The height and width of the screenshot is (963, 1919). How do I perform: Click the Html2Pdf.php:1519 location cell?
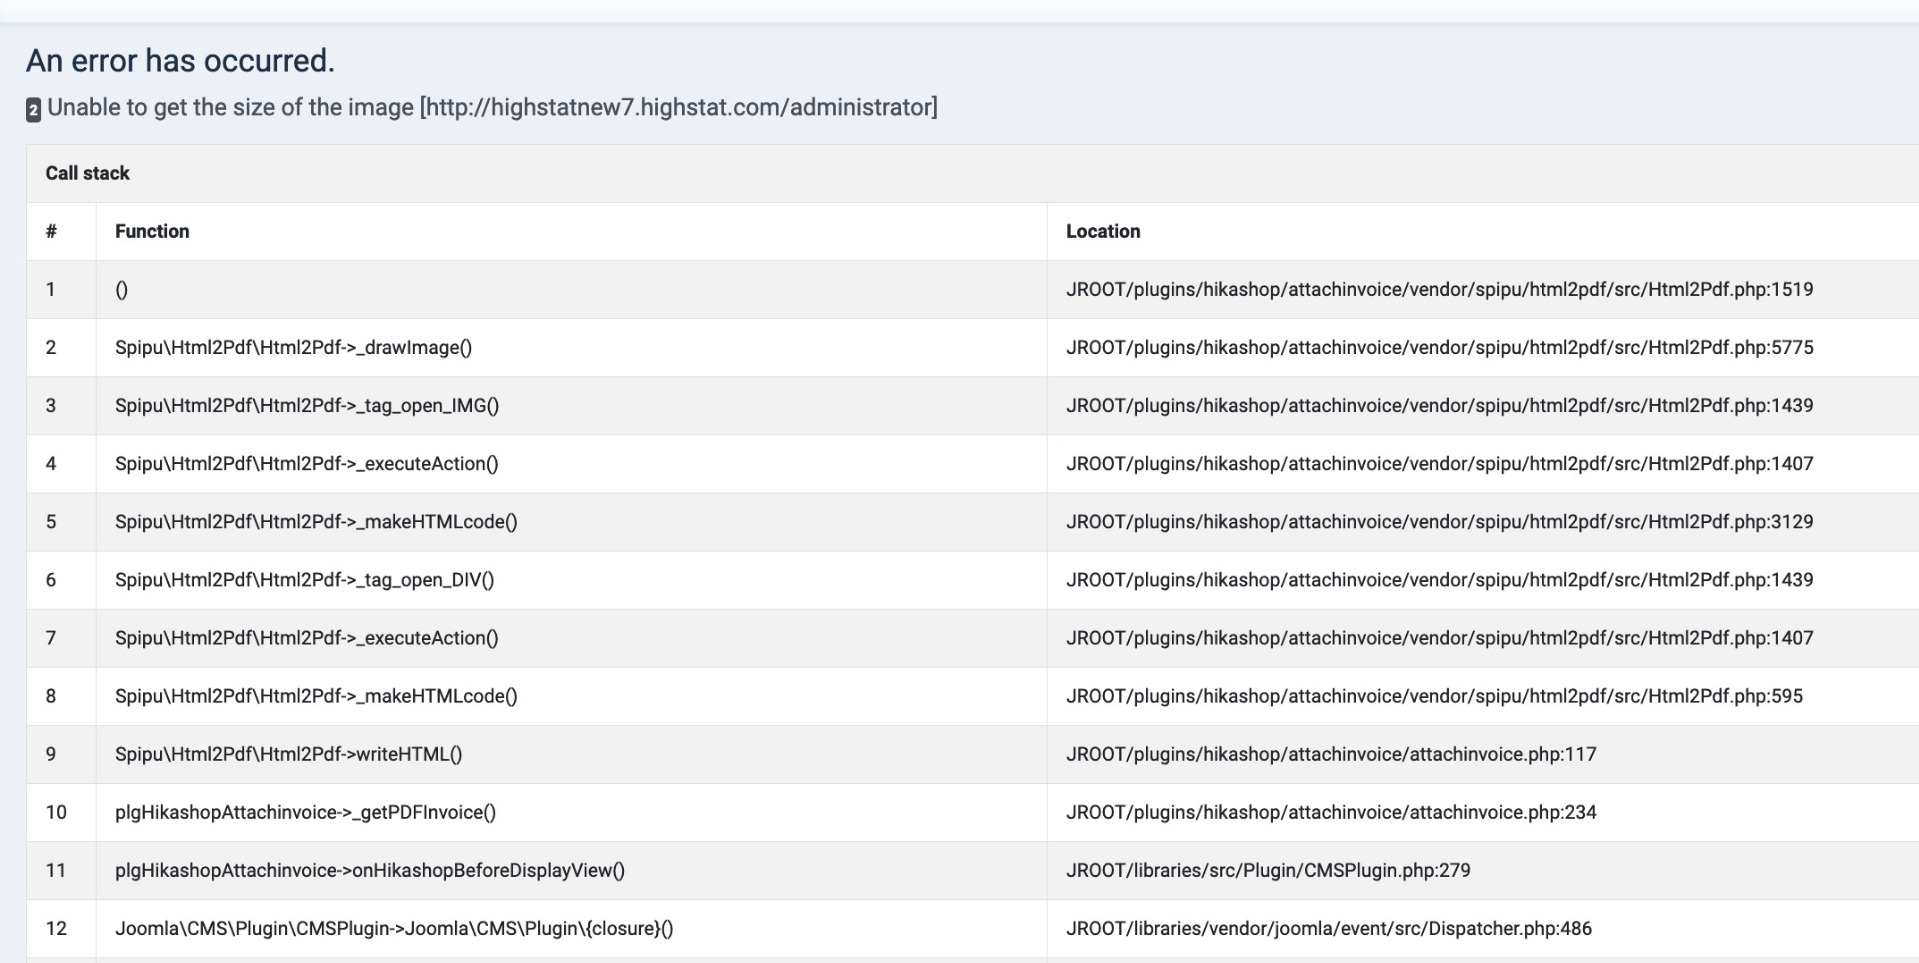tap(1439, 289)
